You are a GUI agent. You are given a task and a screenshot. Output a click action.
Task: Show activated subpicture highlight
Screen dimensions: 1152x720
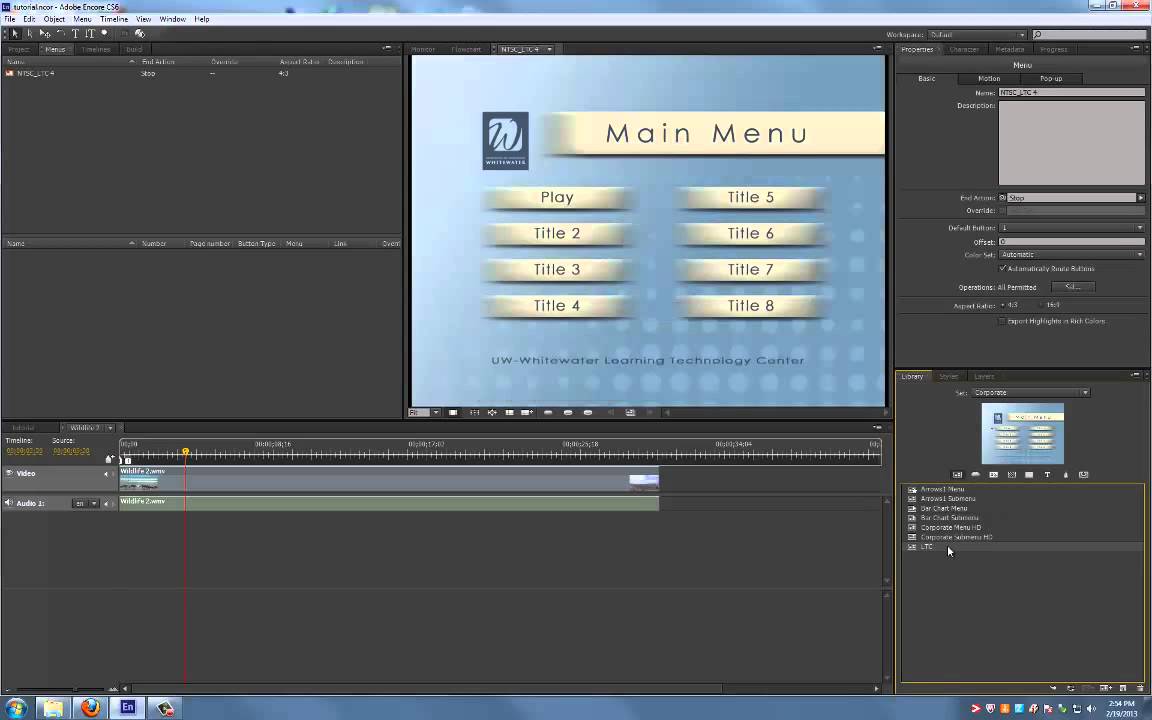click(588, 413)
